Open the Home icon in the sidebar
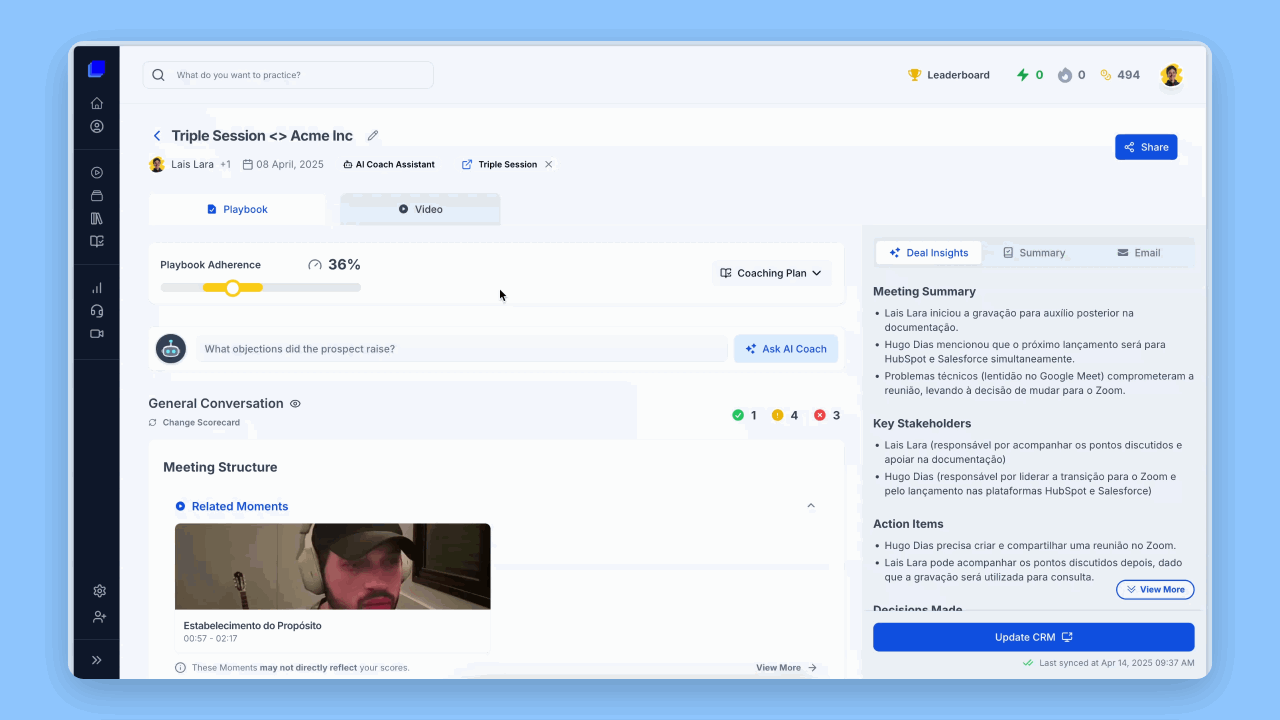This screenshot has width=1280, height=720. click(97, 103)
